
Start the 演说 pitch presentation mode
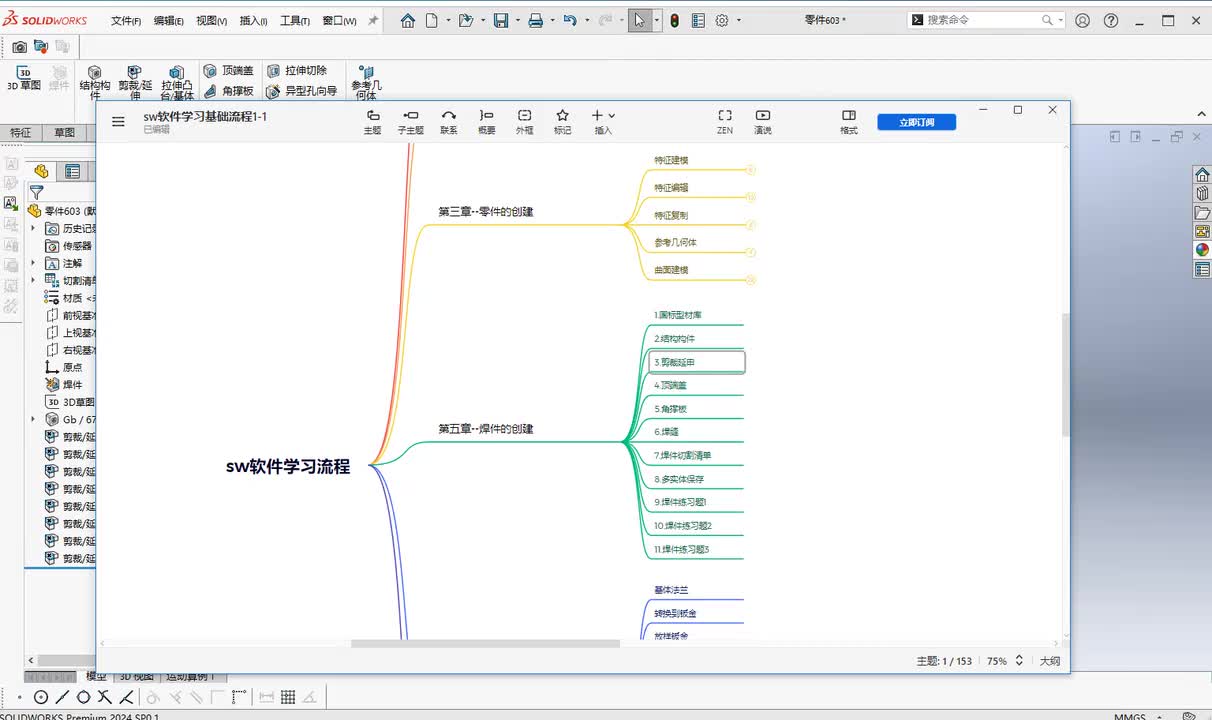tap(763, 122)
